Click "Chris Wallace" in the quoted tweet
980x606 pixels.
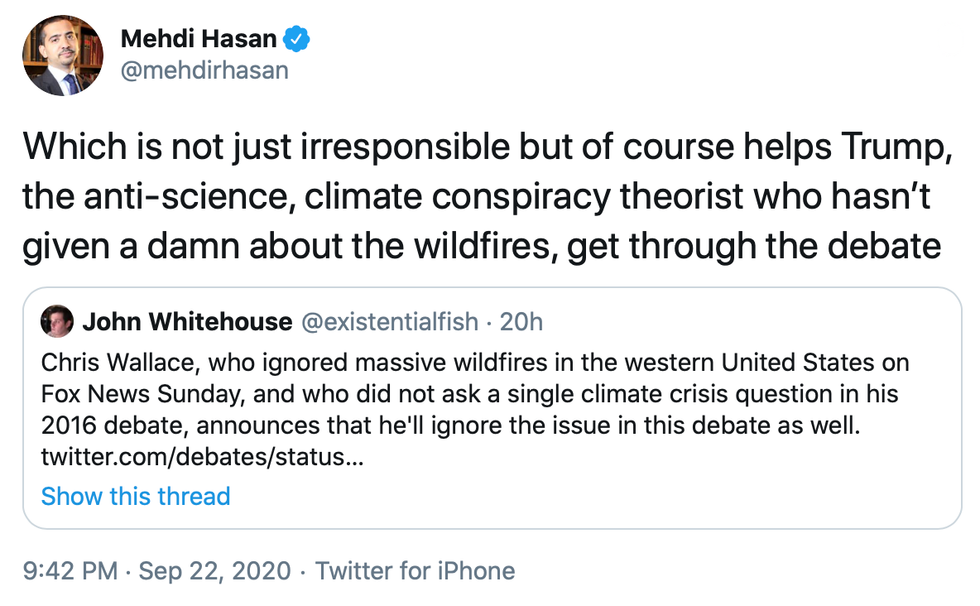point(103,361)
